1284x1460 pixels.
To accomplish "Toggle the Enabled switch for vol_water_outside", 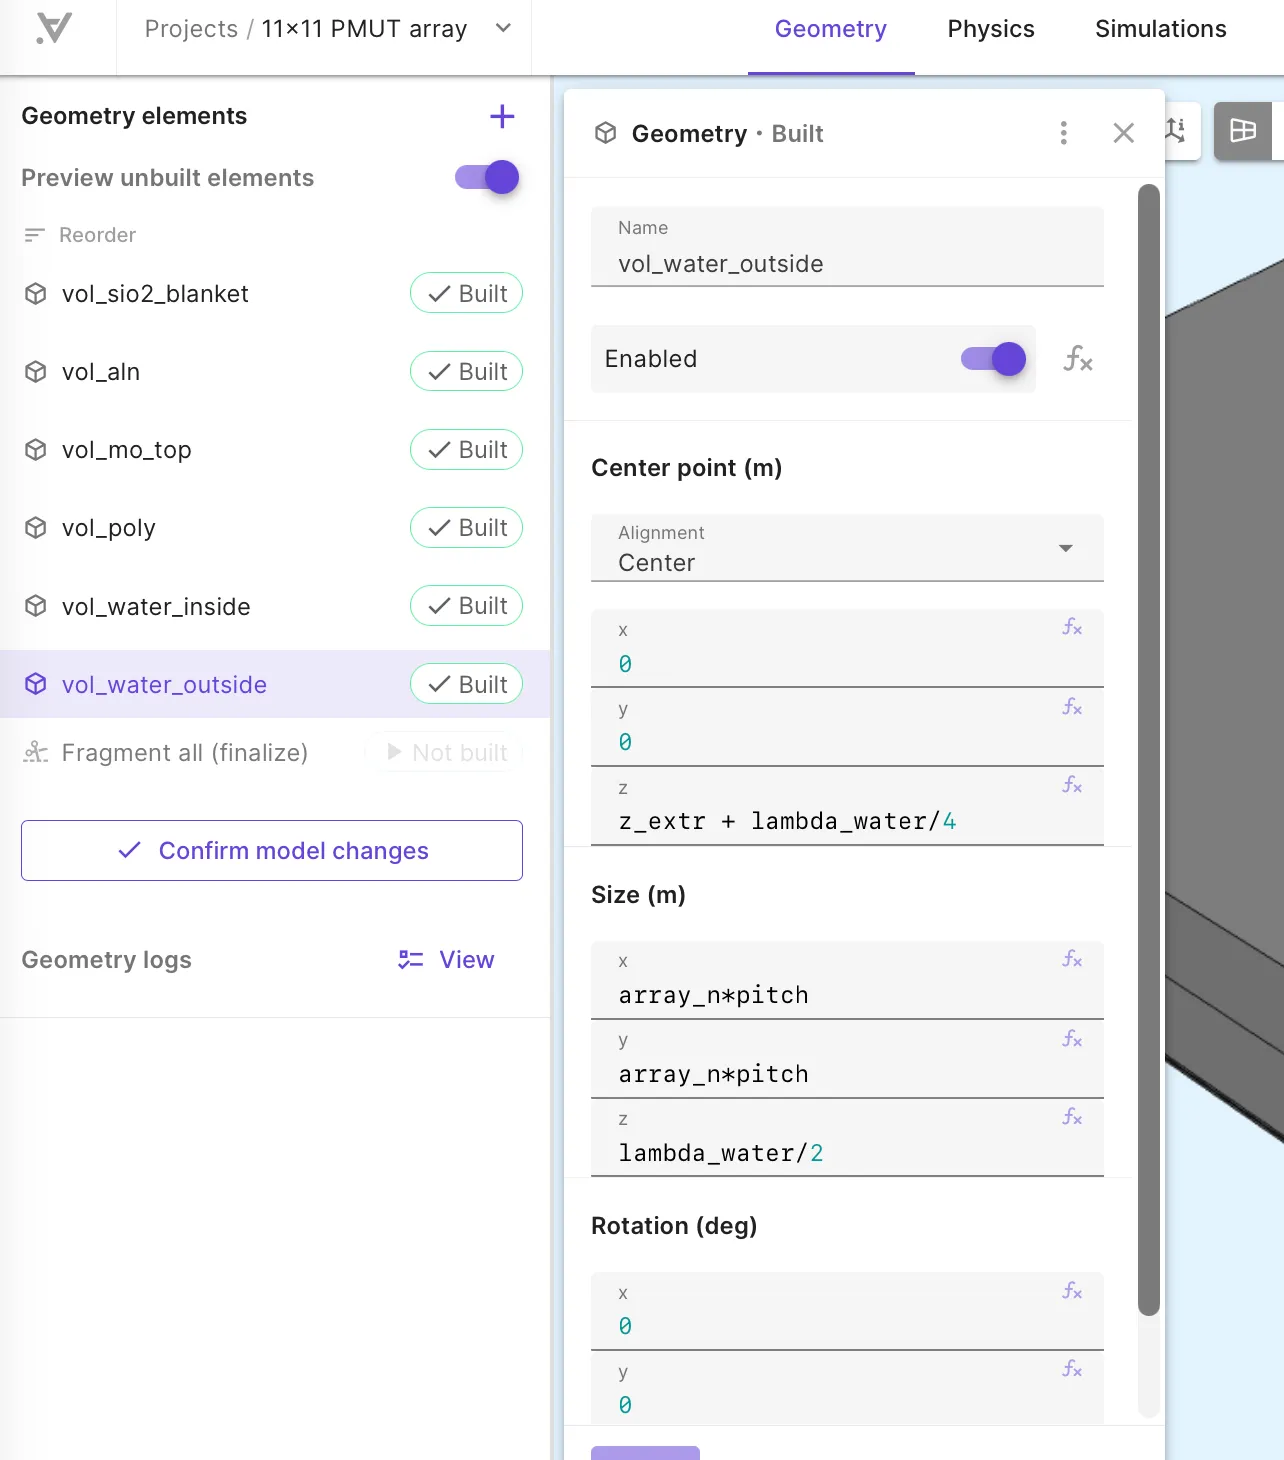I will pyautogui.click(x=993, y=359).
